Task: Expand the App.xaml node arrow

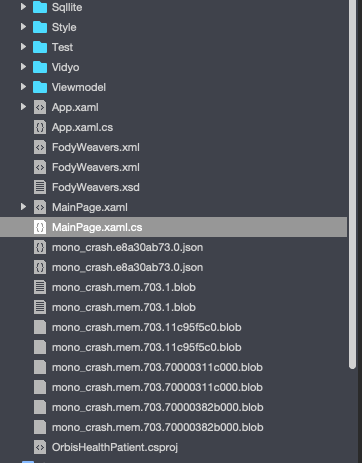Action: coord(23,107)
